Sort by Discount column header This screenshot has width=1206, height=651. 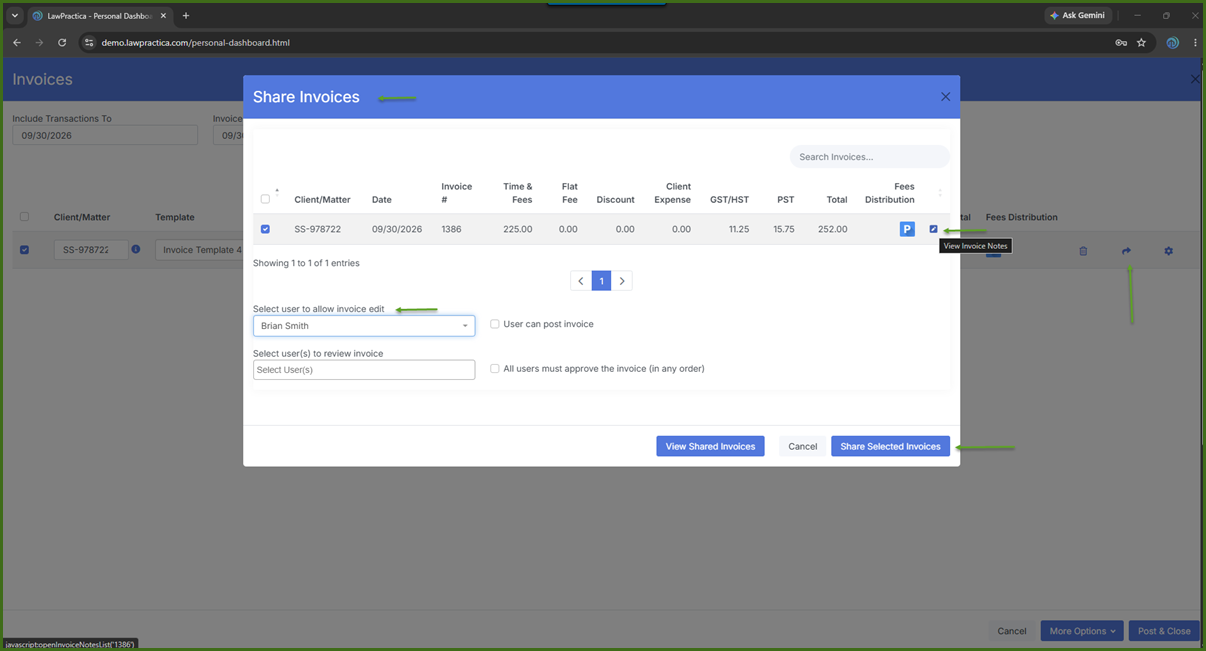(615, 200)
